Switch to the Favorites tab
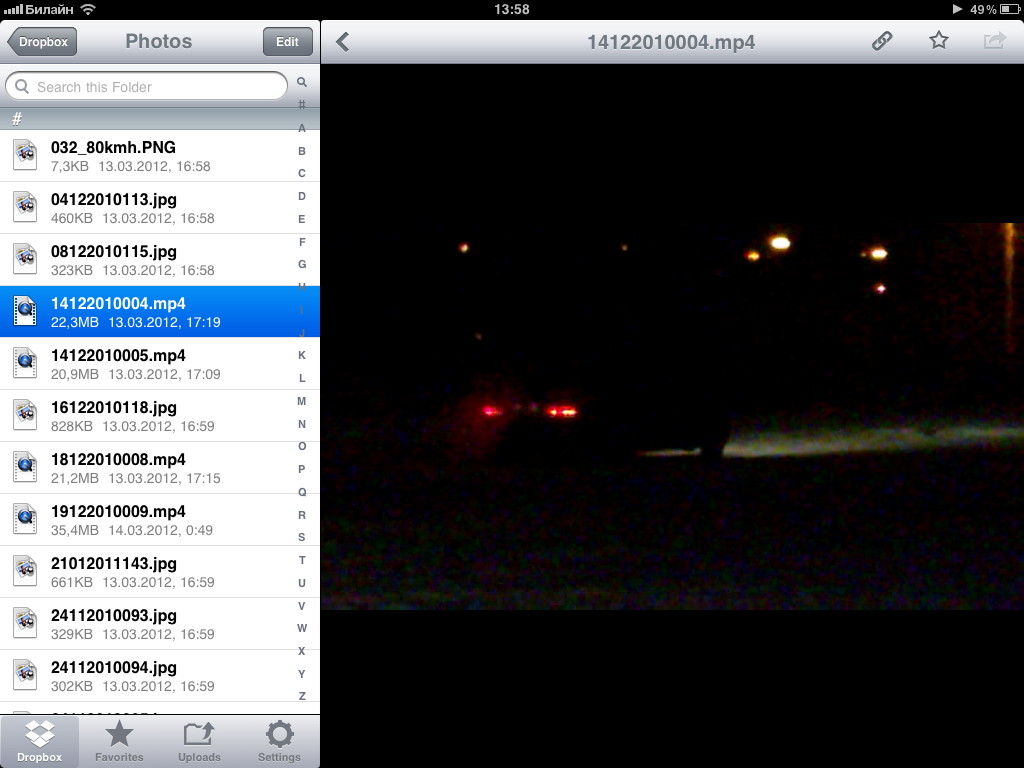Viewport: 1024px width, 768px height. [120, 741]
